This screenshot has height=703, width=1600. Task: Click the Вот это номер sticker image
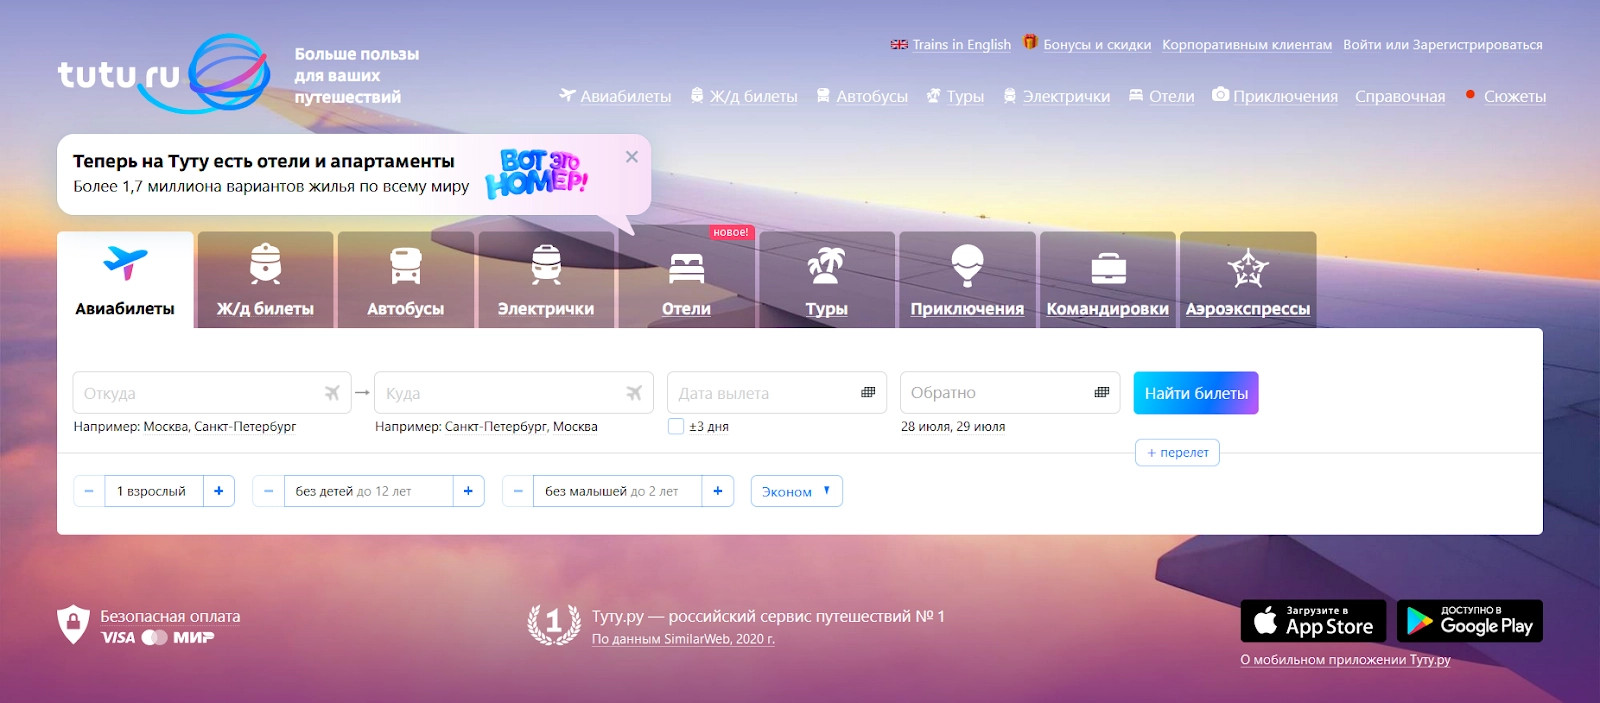point(537,173)
